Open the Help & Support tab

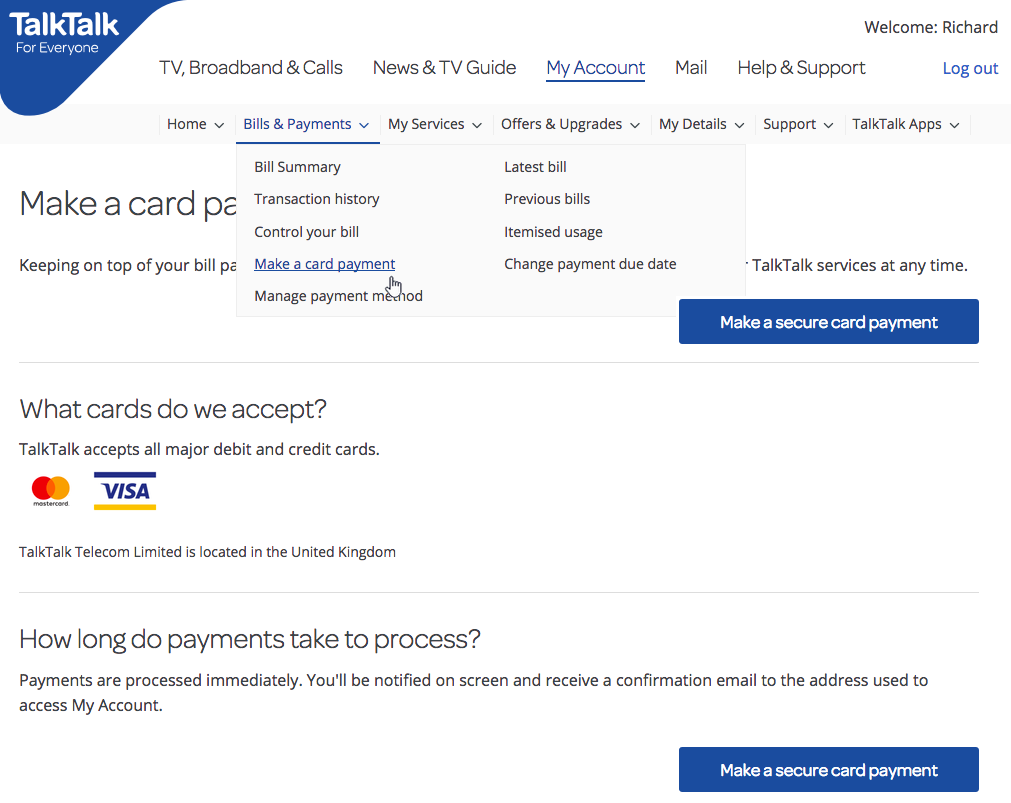(x=801, y=68)
